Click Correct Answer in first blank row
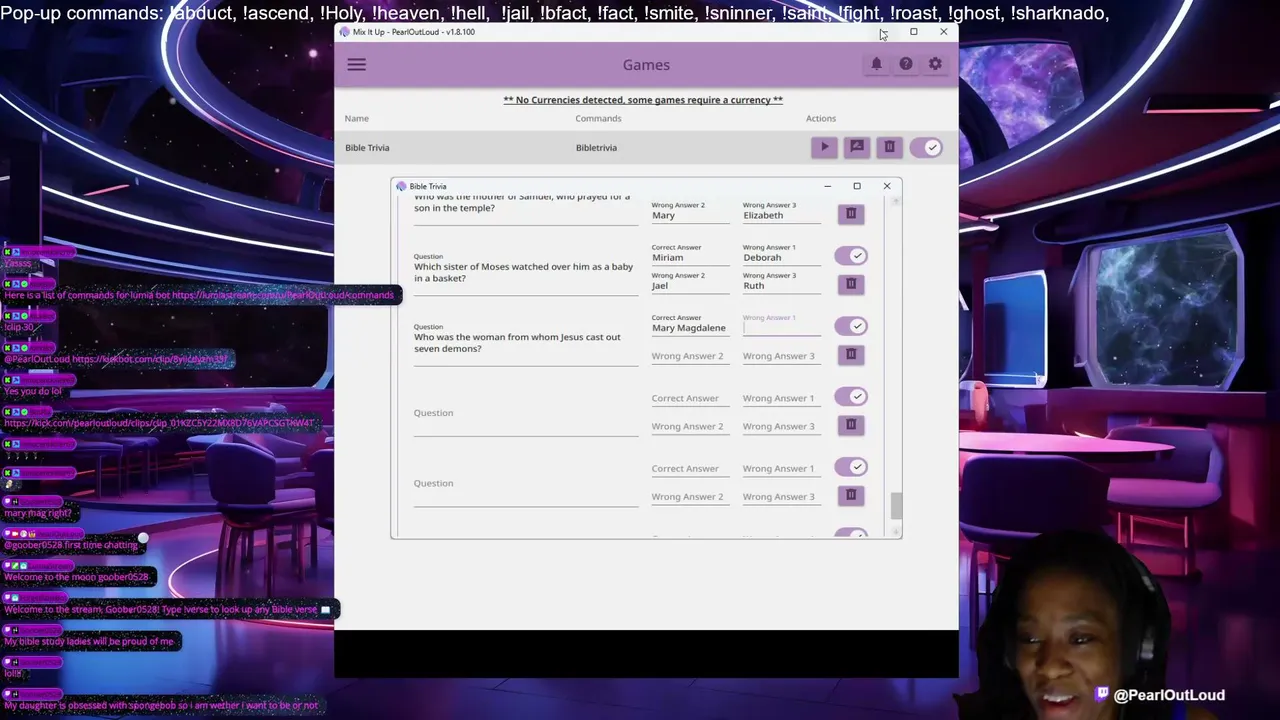 (x=690, y=398)
